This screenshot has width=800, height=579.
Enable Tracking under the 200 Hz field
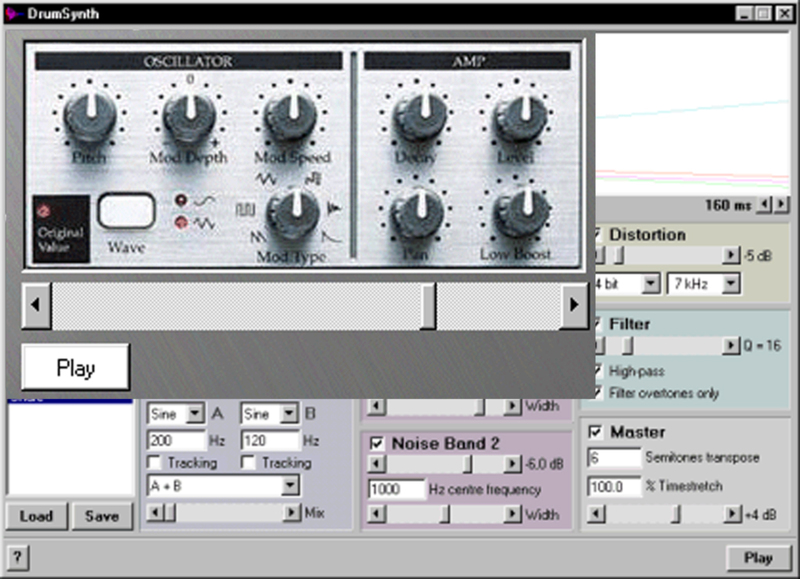pyautogui.click(x=154, y=462)
